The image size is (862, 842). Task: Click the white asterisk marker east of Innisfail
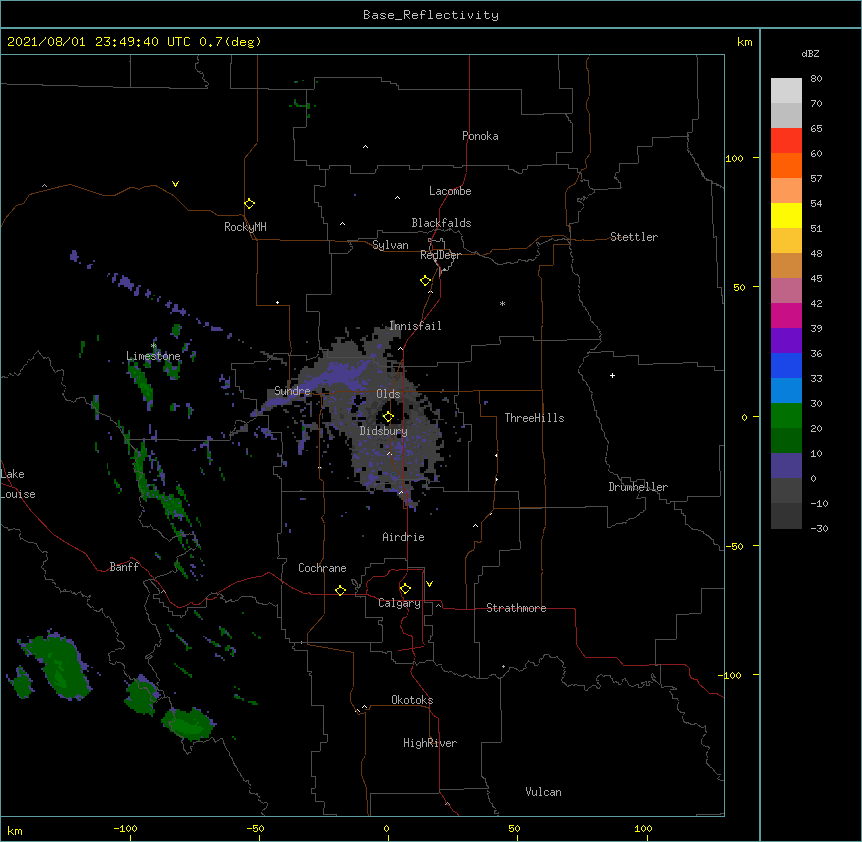502,303
